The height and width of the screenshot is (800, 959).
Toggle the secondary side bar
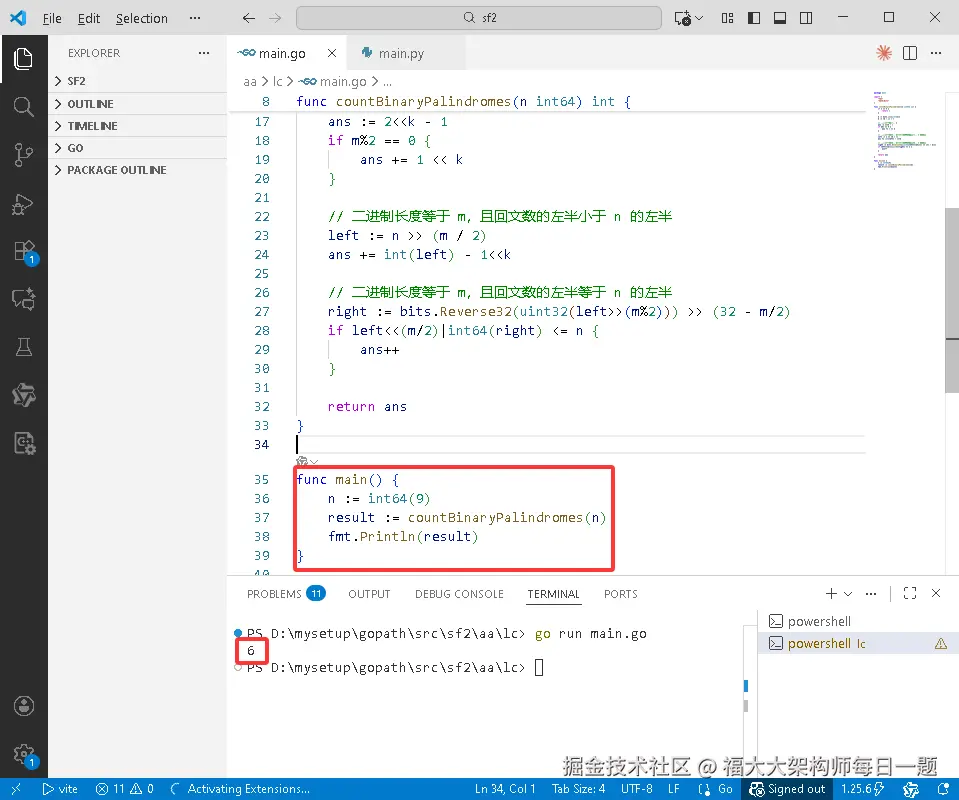(806, 18)
